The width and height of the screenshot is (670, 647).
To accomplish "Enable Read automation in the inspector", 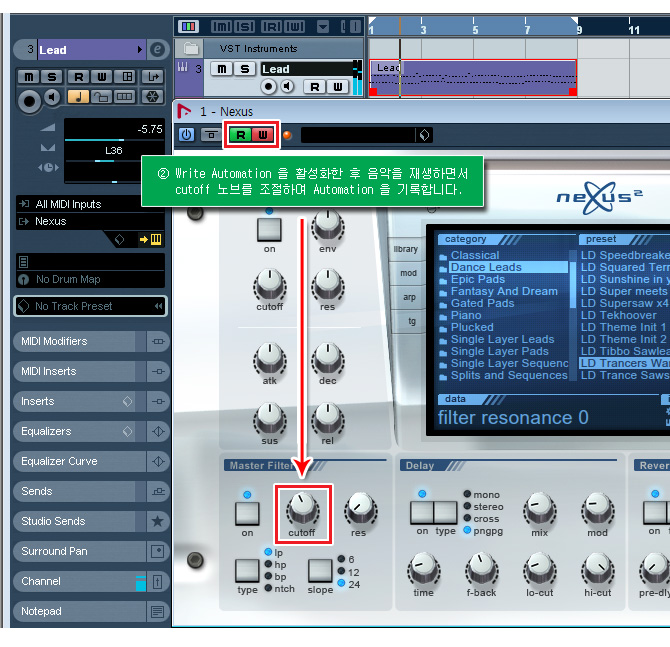I will click(x=79, y=77).
